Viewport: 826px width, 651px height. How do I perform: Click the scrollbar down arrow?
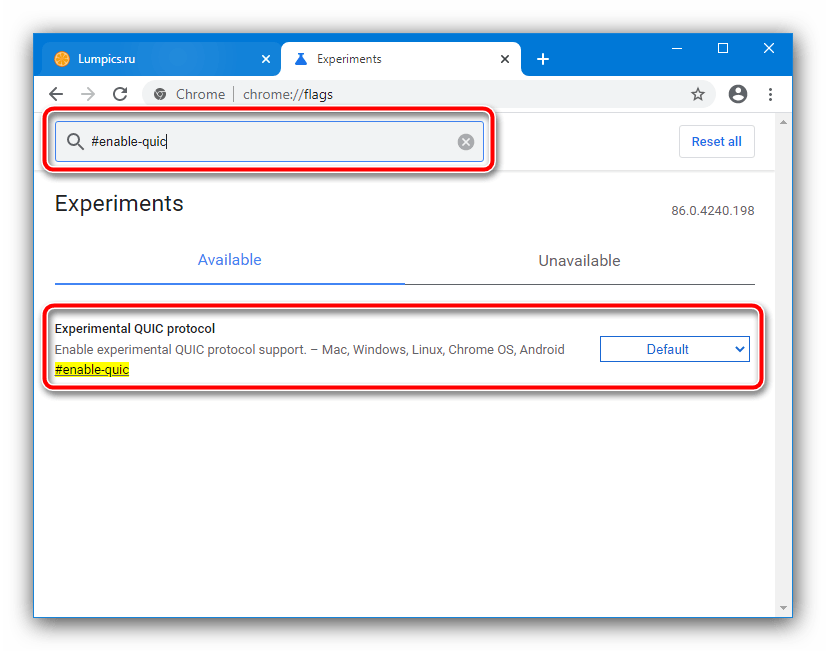pyautogui.click(x=784, y=607)
